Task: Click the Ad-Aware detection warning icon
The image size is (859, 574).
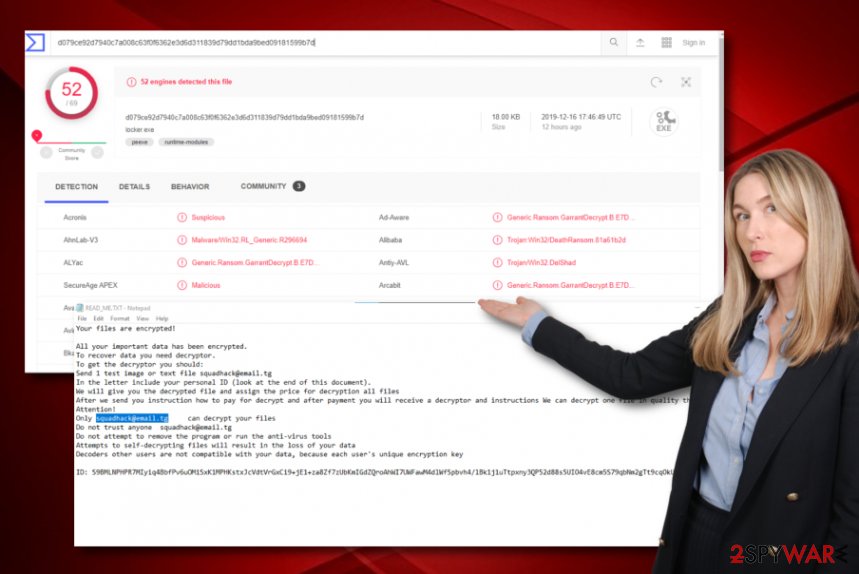Action: click(497, 217)
